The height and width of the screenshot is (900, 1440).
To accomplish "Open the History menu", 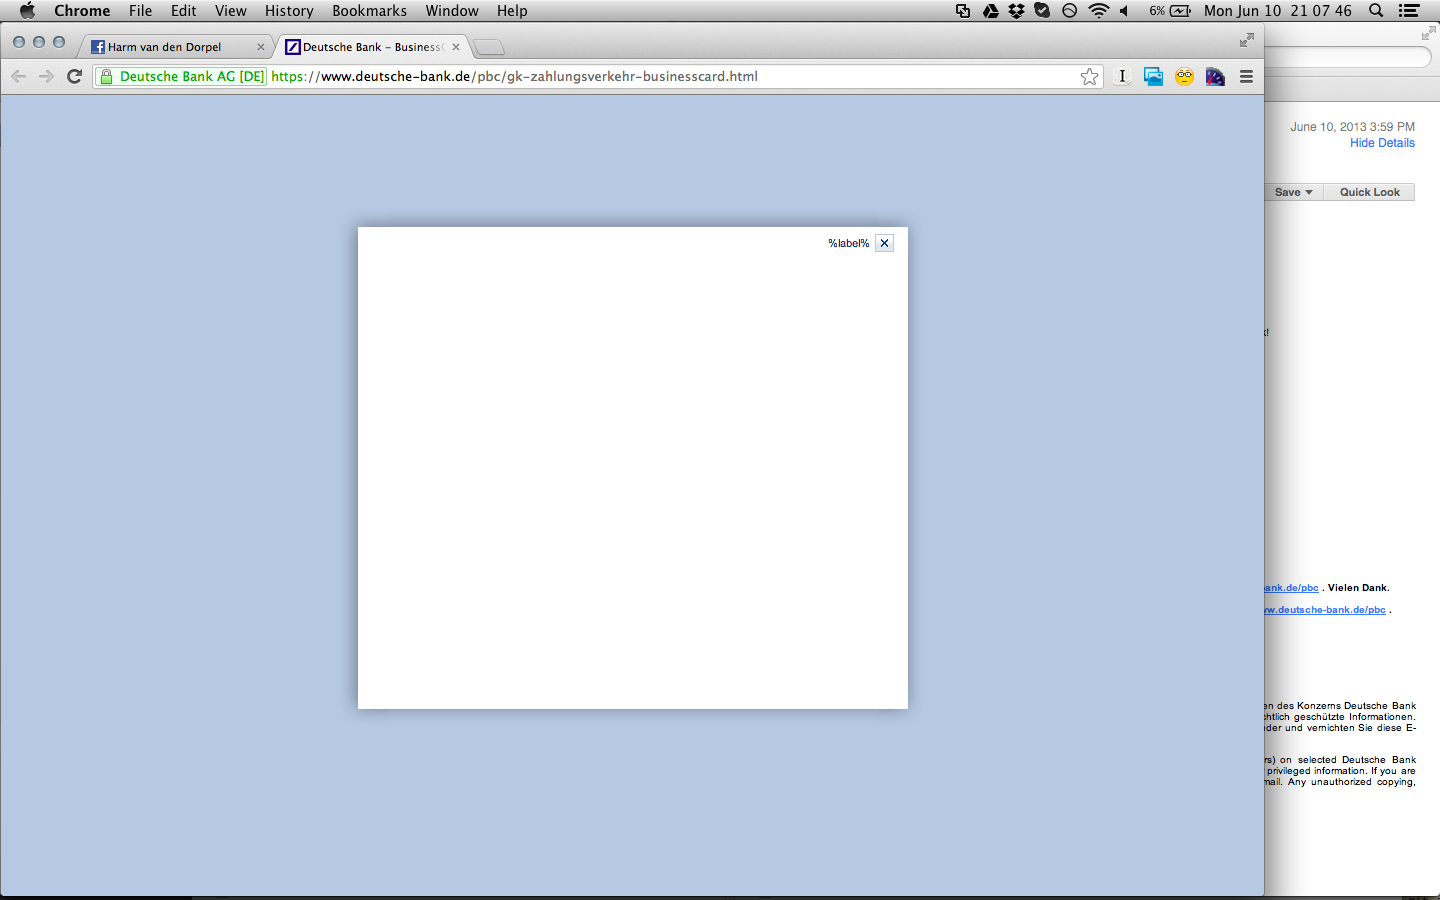I will tap(289, 11).
